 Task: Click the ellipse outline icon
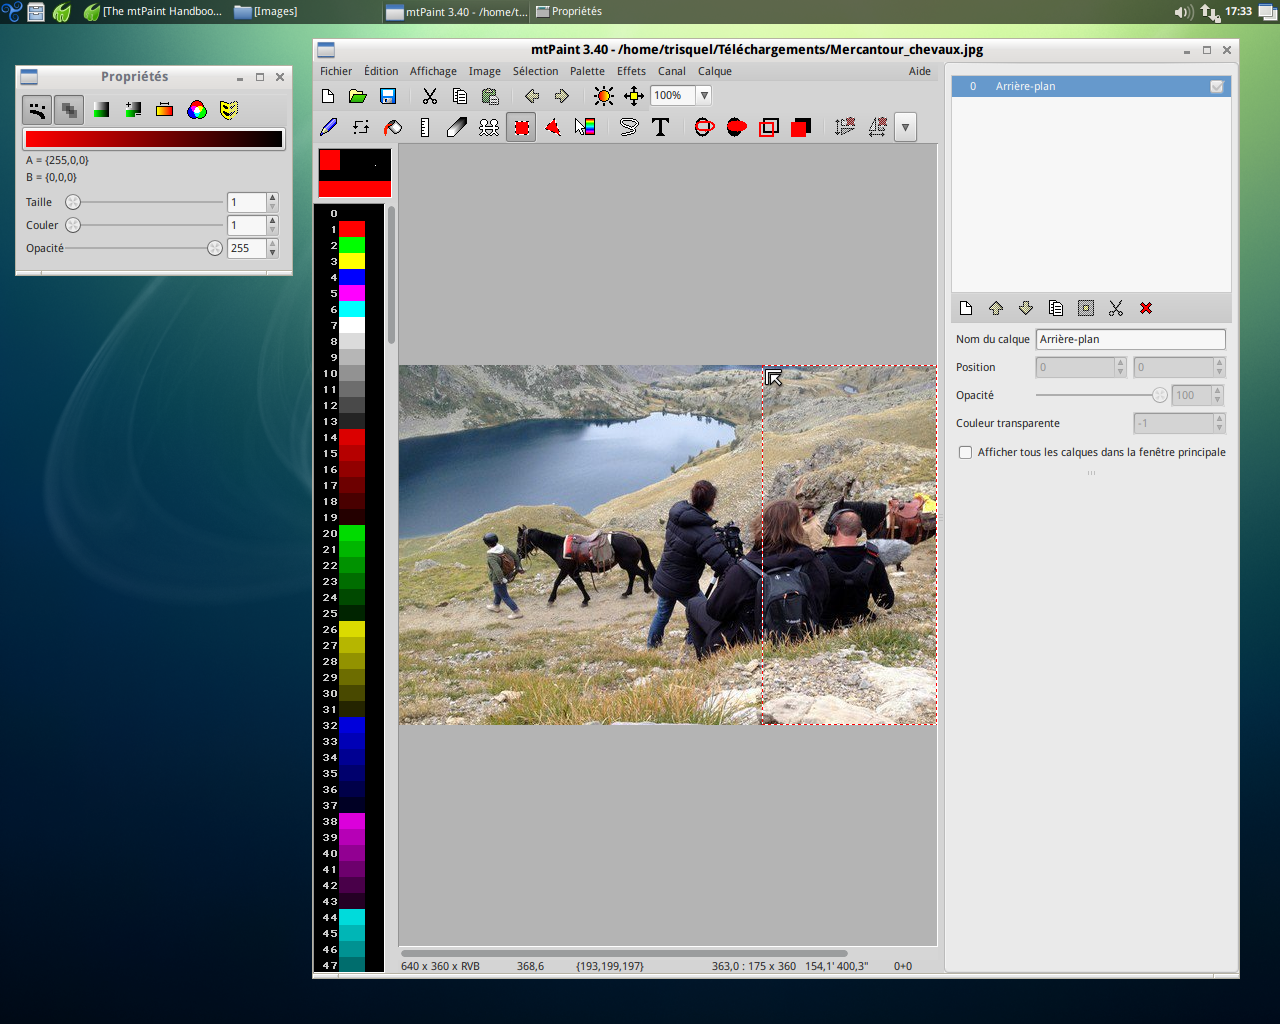coord(705,127)
